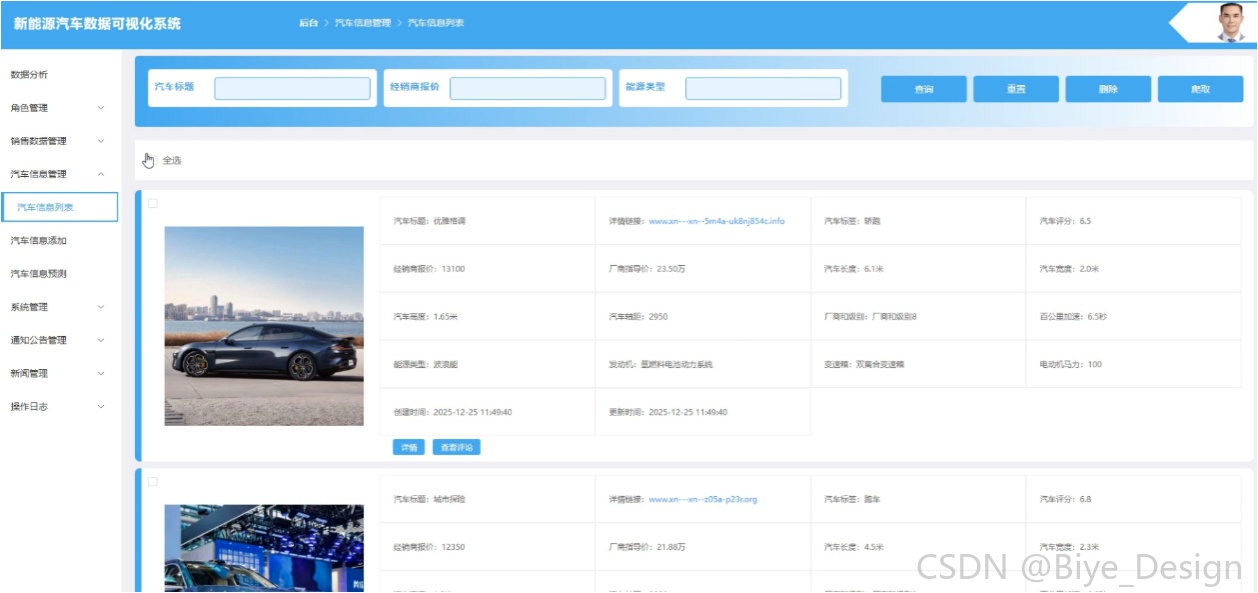Click the 百公里加速: 6.5秒 cell
Viewport: 1258px width, 593px height.
pos(1133,317)
